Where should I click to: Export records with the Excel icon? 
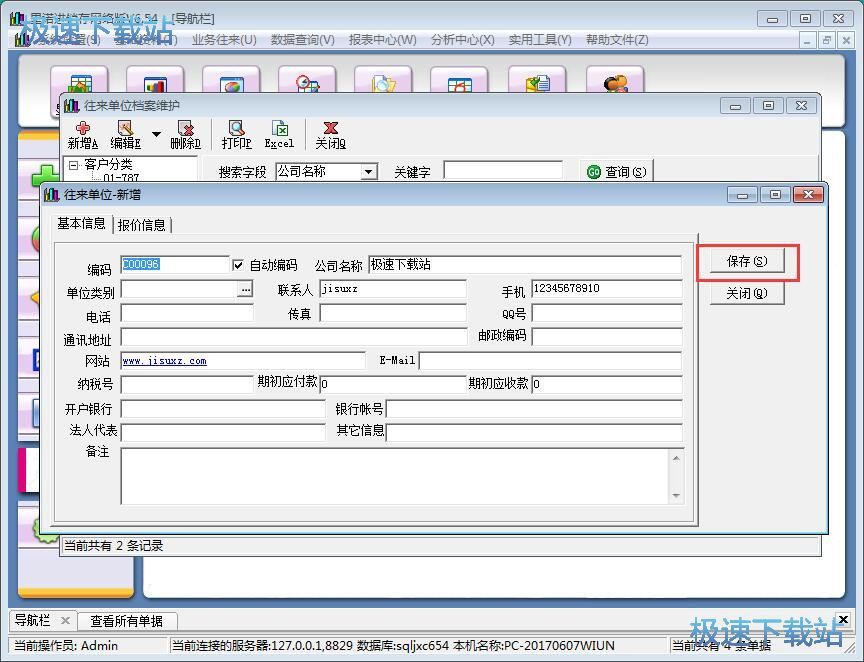pyautogui.click(x=279, y=135)
